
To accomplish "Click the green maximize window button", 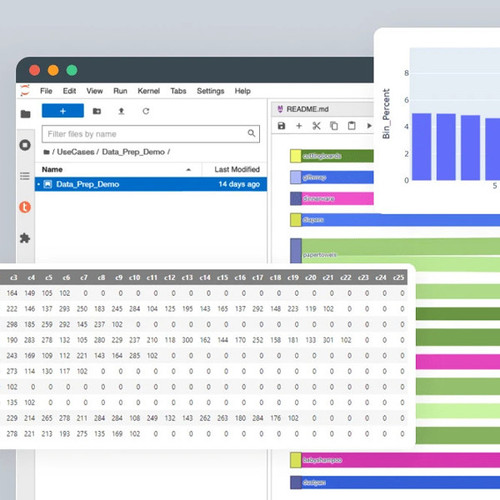I will coord(72,70).
